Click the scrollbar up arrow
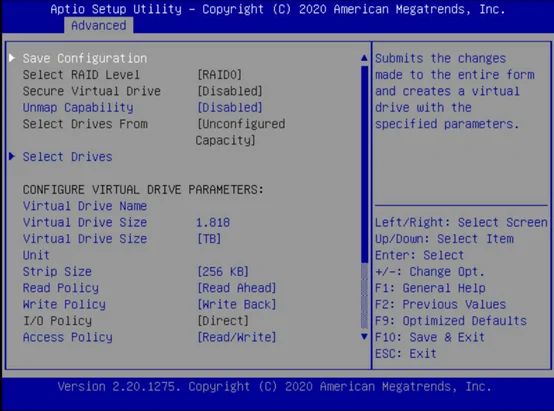The width and height of the screenshot is (554, 411). coord(364,58)
